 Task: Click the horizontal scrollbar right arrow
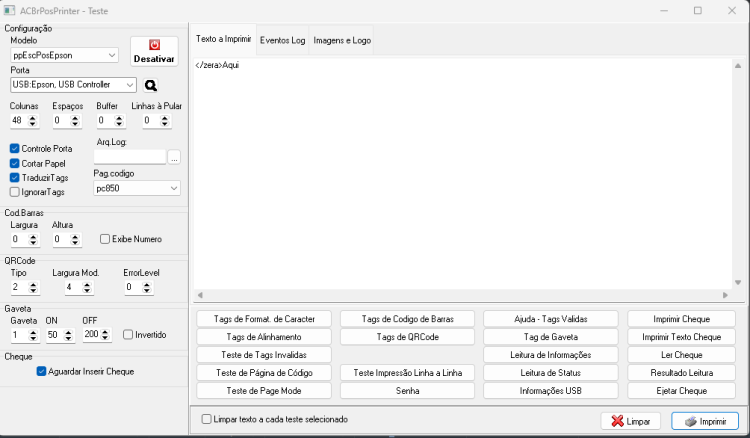click(725, 295)
